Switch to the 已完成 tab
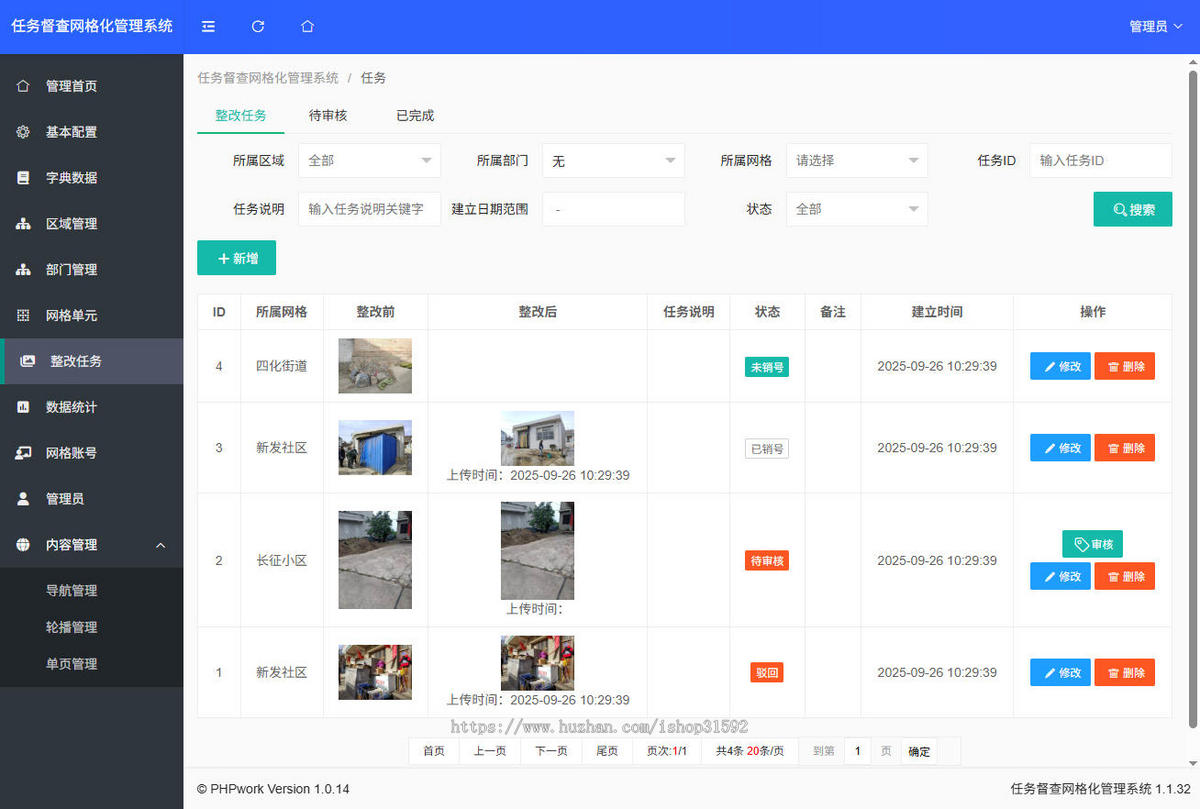Screen dimensions: 1200x809 415,116
